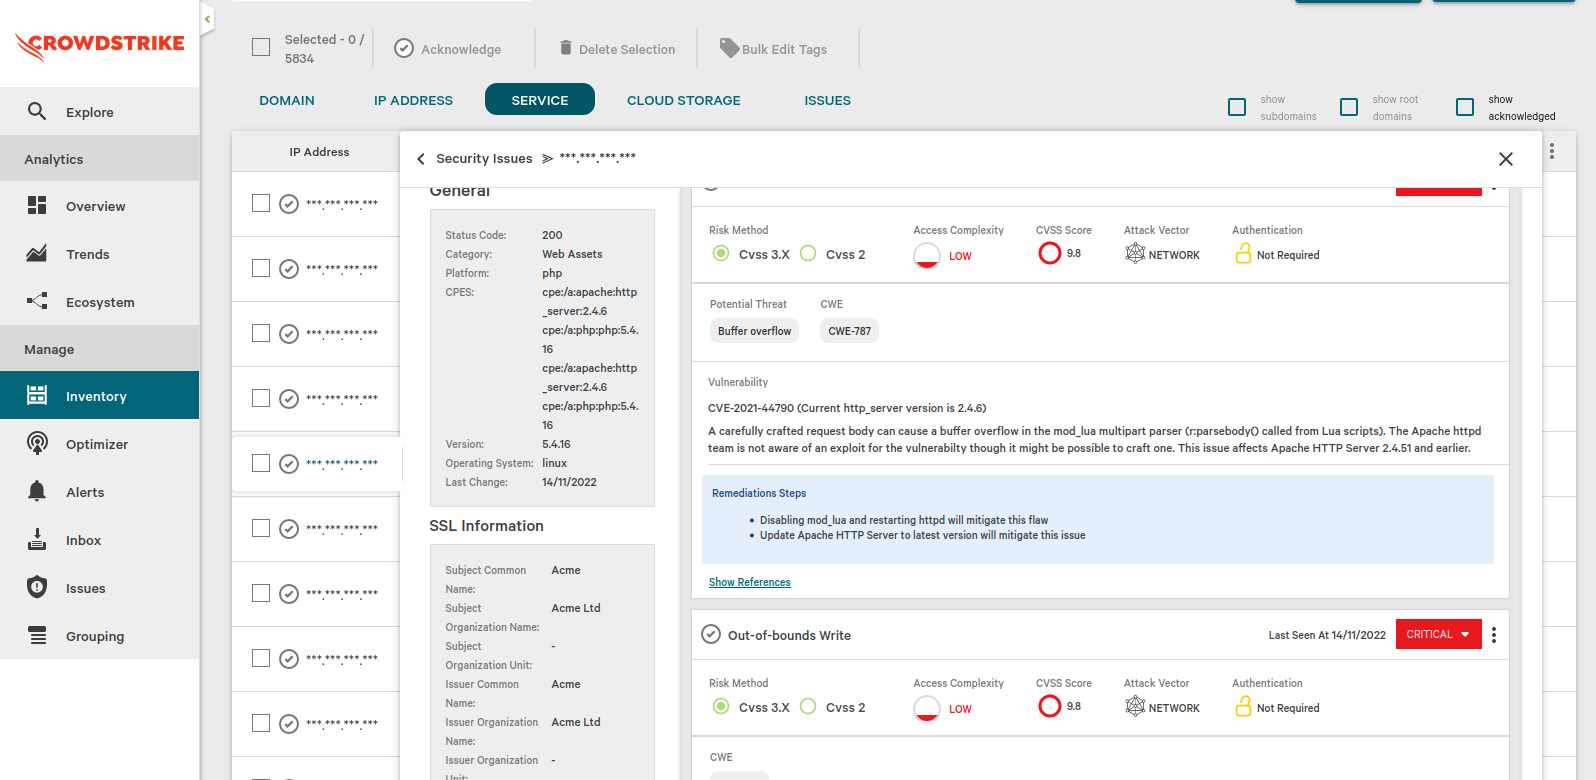Screen dimensions: 1596x780
Task: Click the Bulk Edit Tags button
Action: [774, 49]
